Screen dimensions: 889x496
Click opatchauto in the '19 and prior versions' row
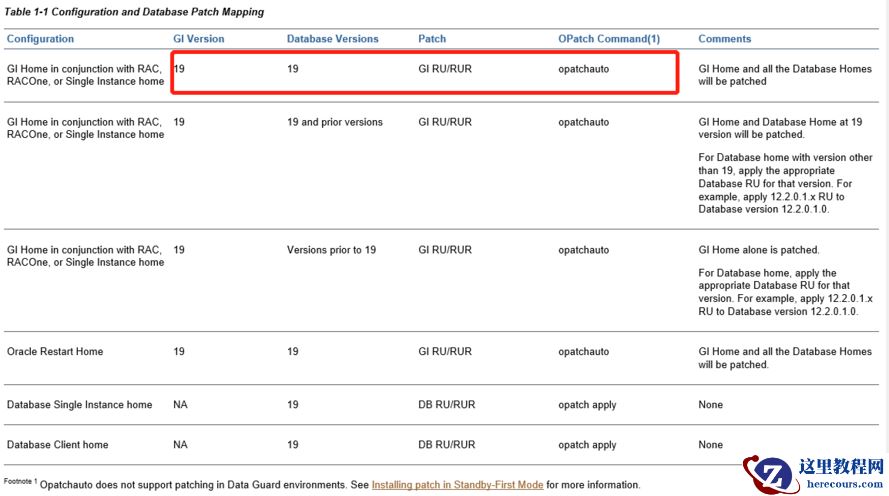[583, 122]
